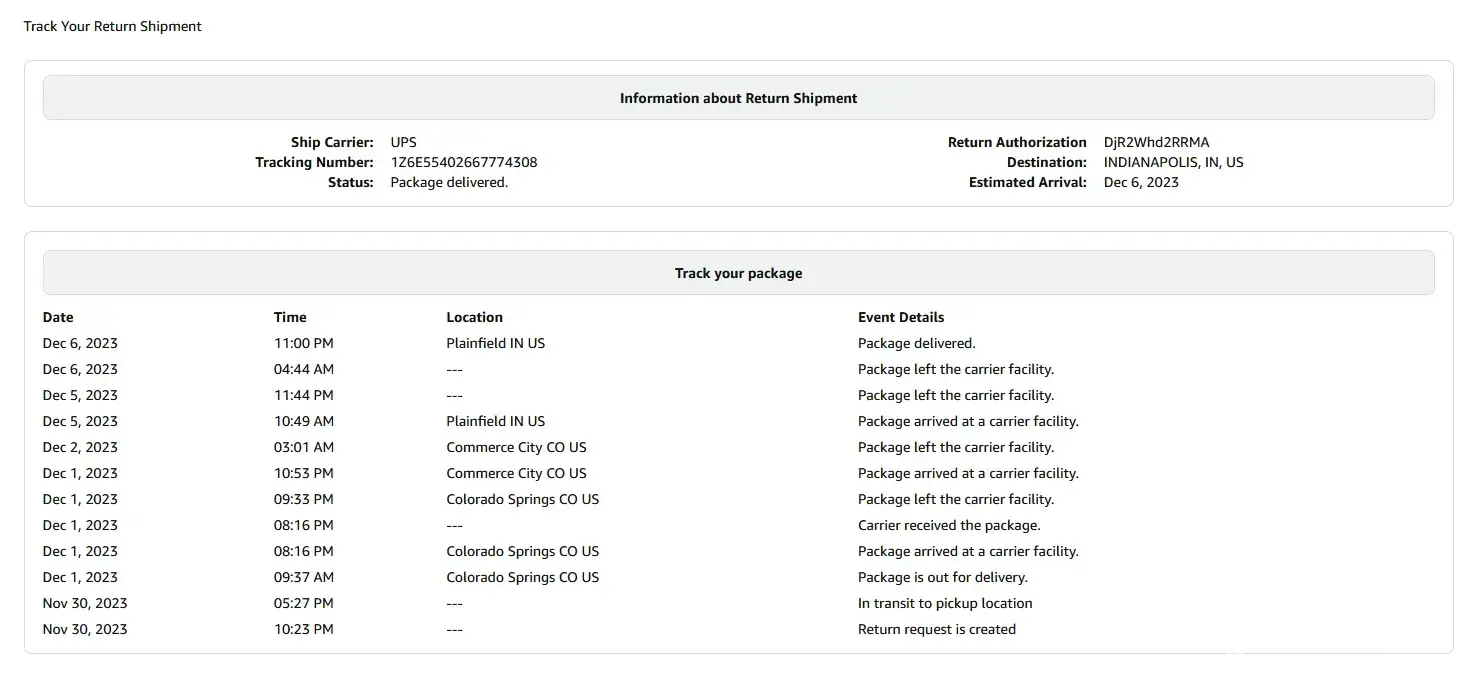Click the 'In transit to pickup location' event

pos(944,603)
